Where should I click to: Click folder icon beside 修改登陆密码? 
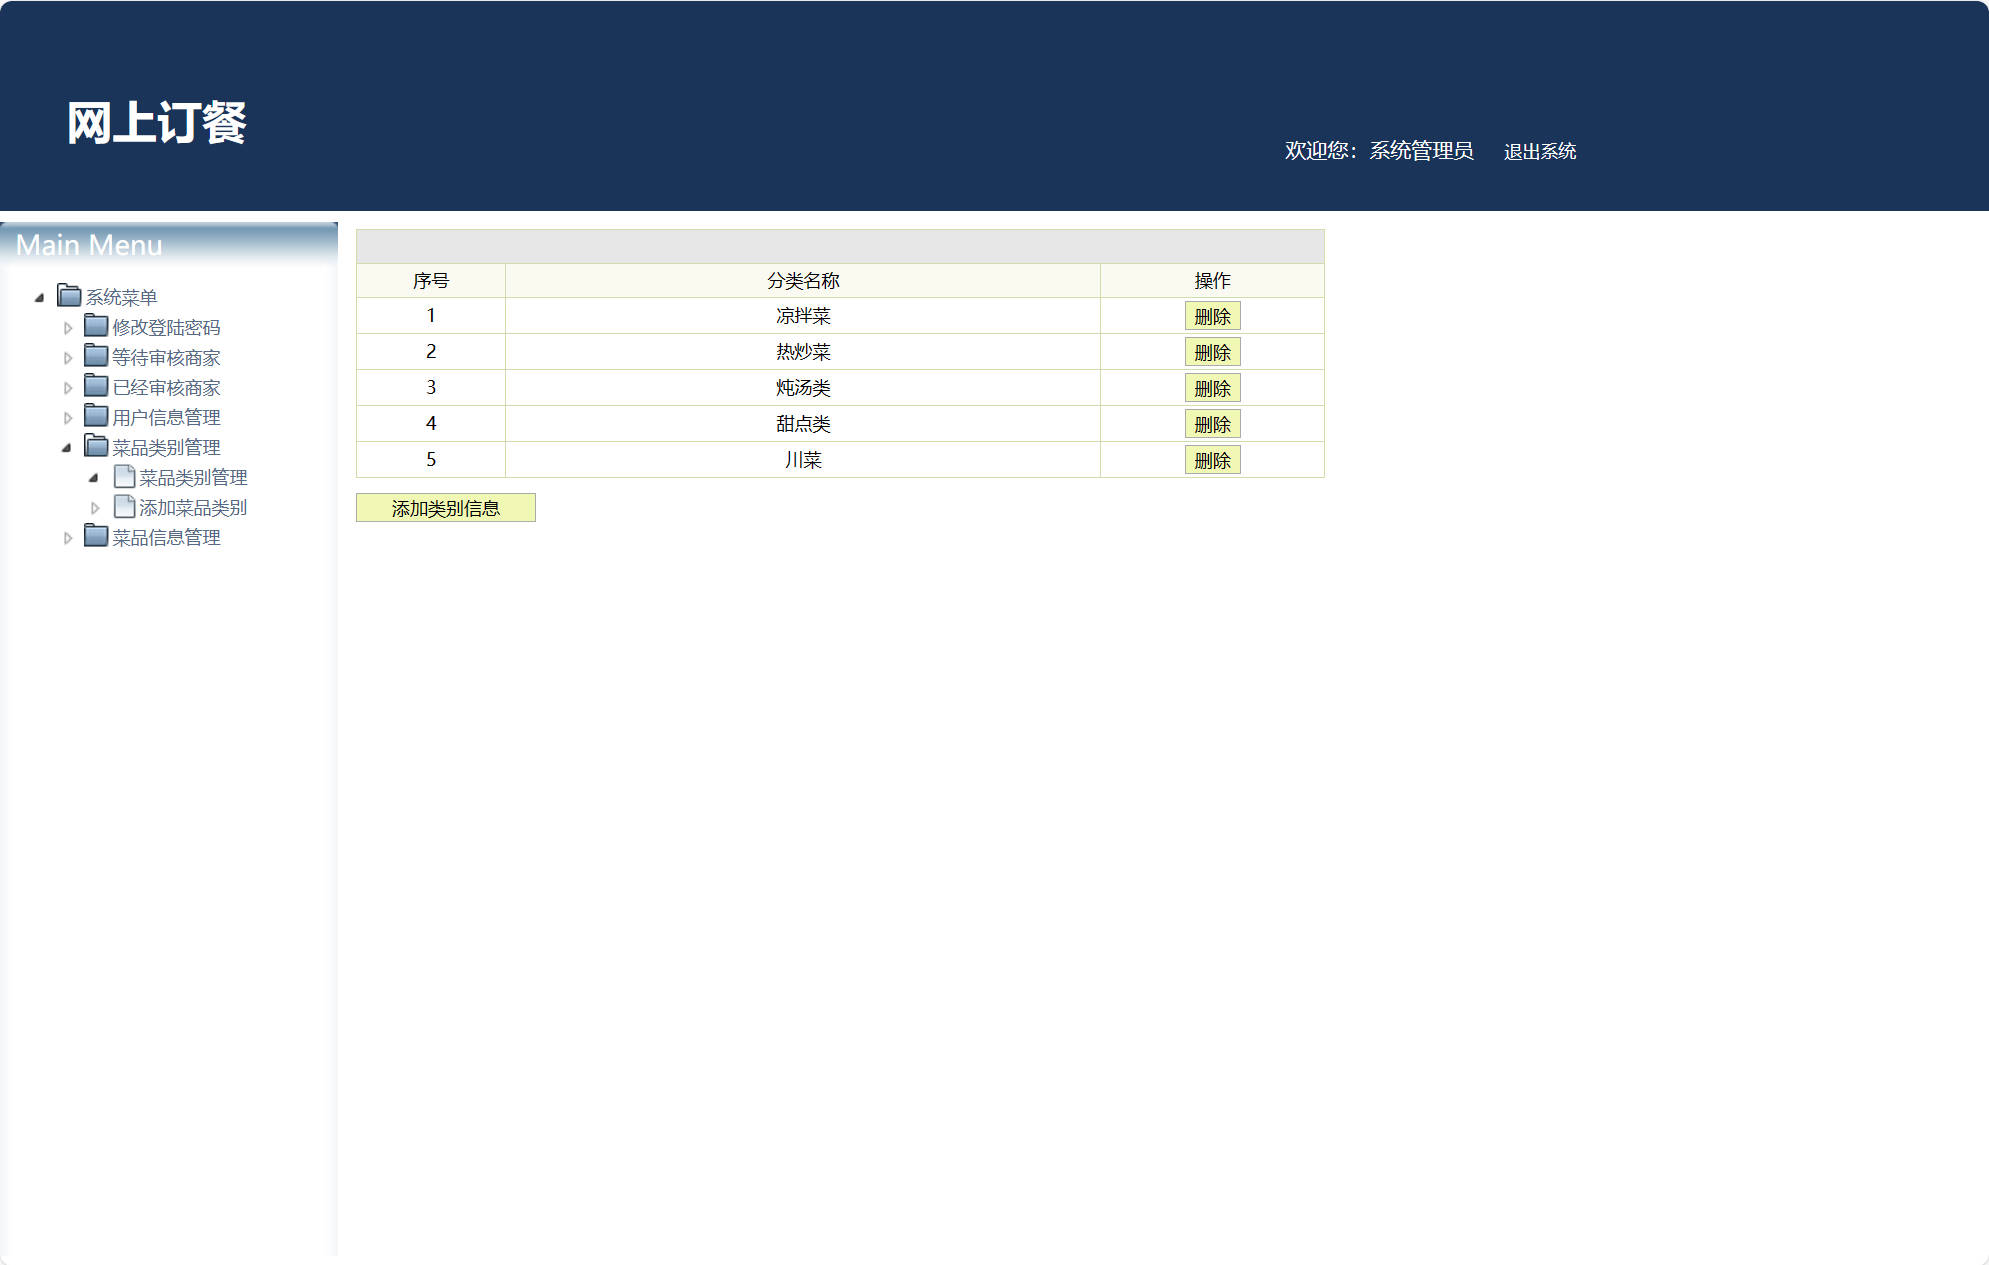click(x=96, y=326)
